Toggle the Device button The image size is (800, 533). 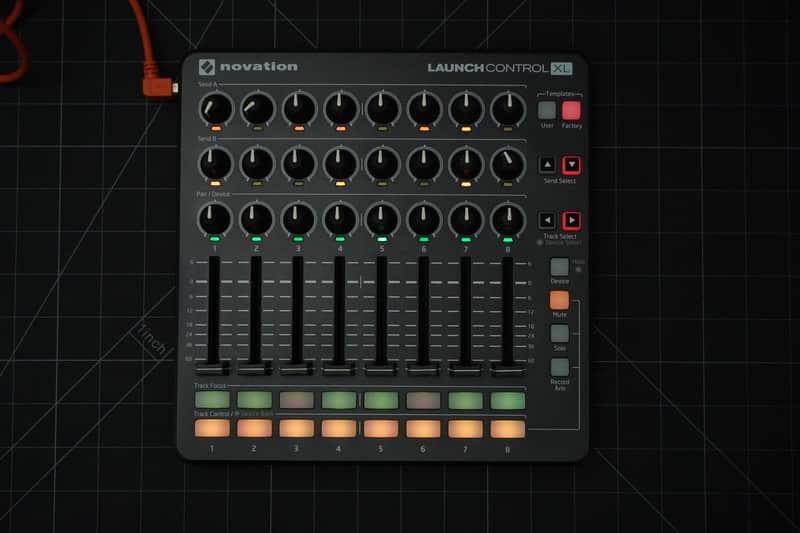pyautogui.click(x=559, y=267)
